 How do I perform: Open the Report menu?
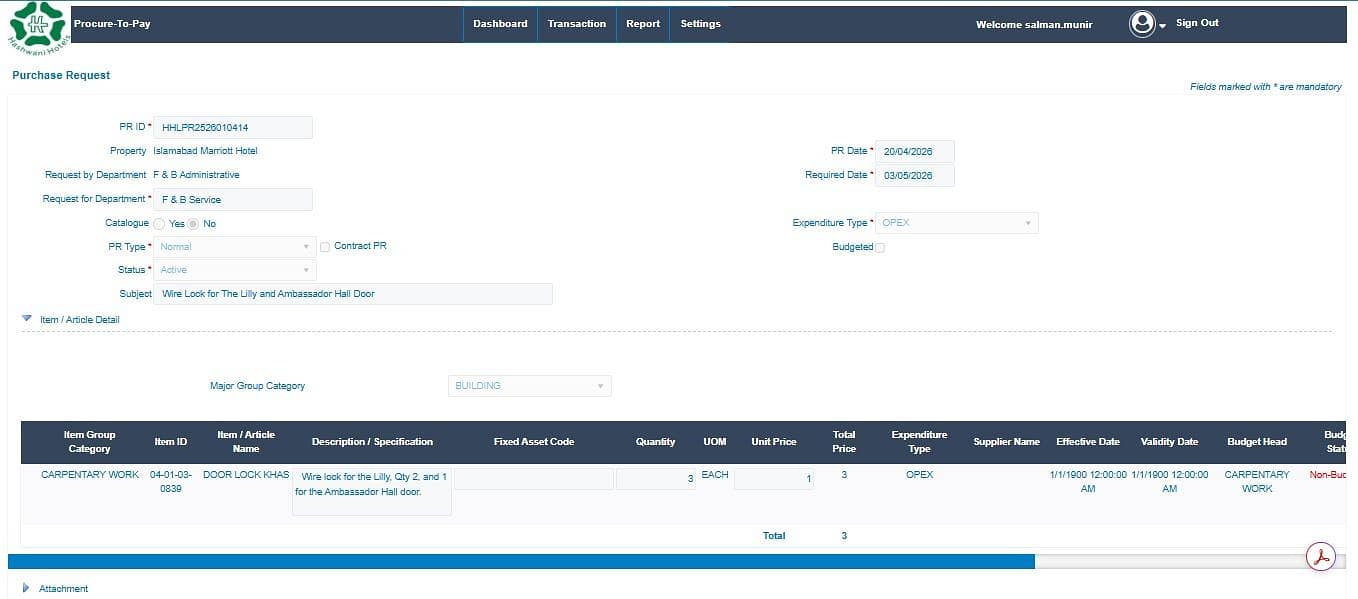(x=643, y=24)
